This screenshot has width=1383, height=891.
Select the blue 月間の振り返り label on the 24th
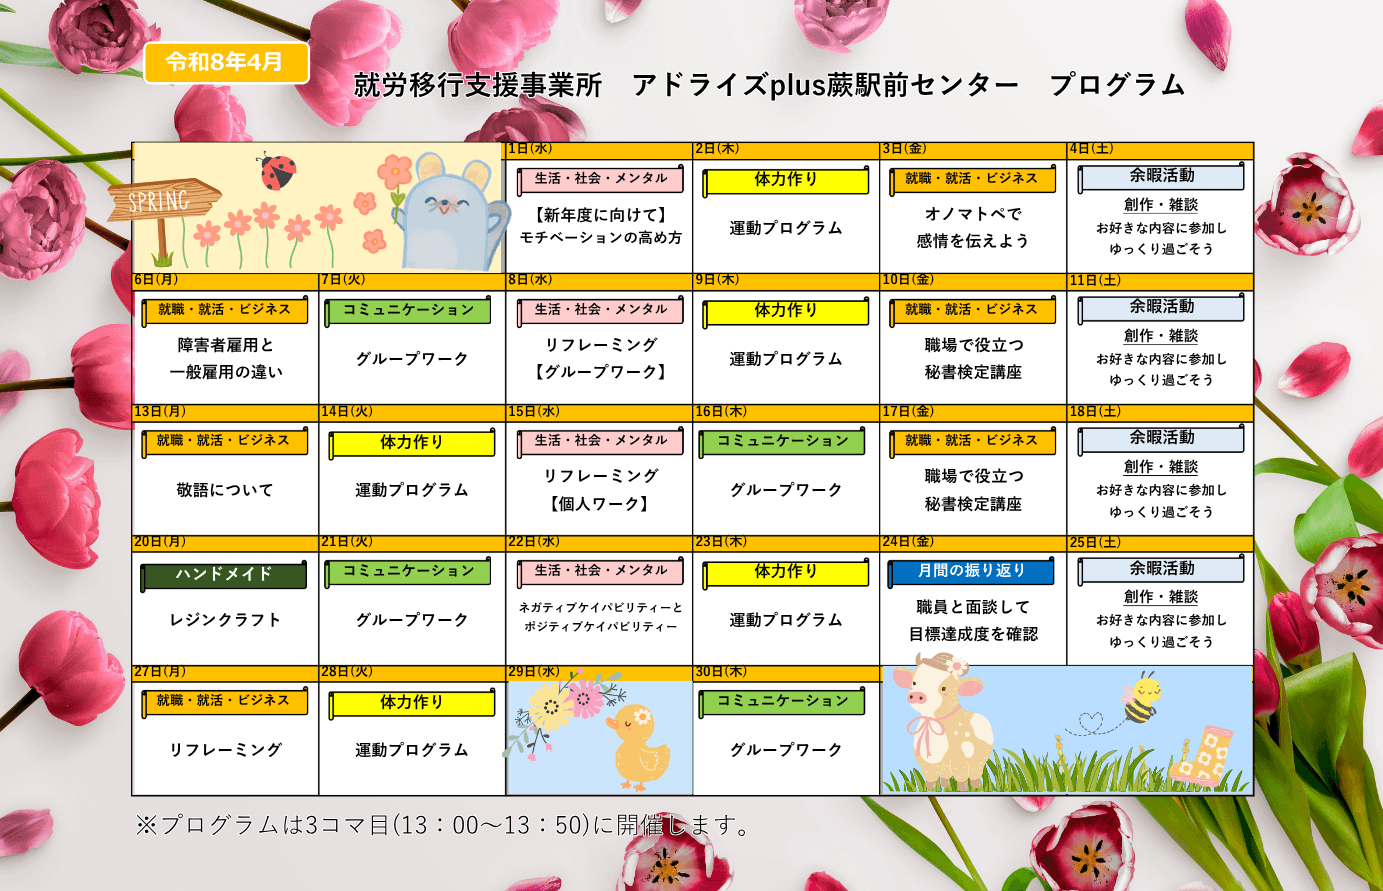pyautogui.click(x=971, y=571)
